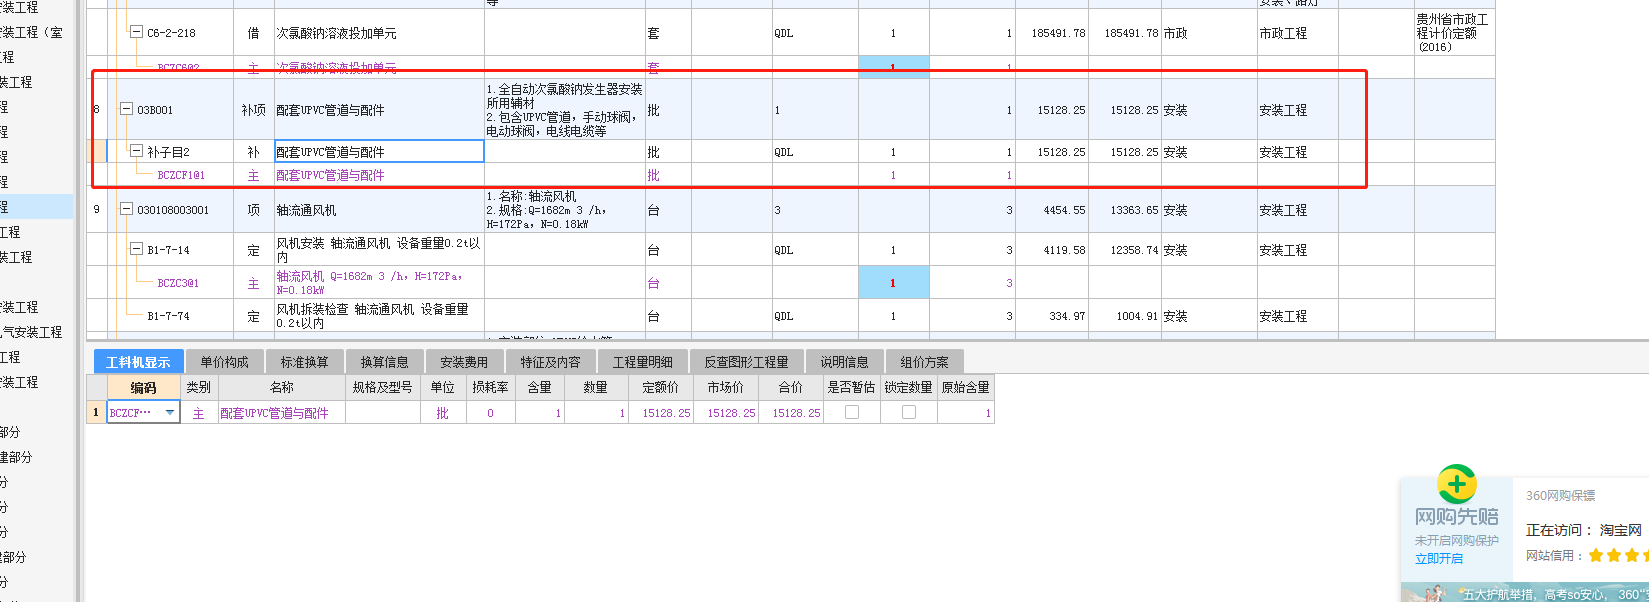Collapse the C6-2-218 row
Screen dimensions: 1649x602
click(137, 32)
